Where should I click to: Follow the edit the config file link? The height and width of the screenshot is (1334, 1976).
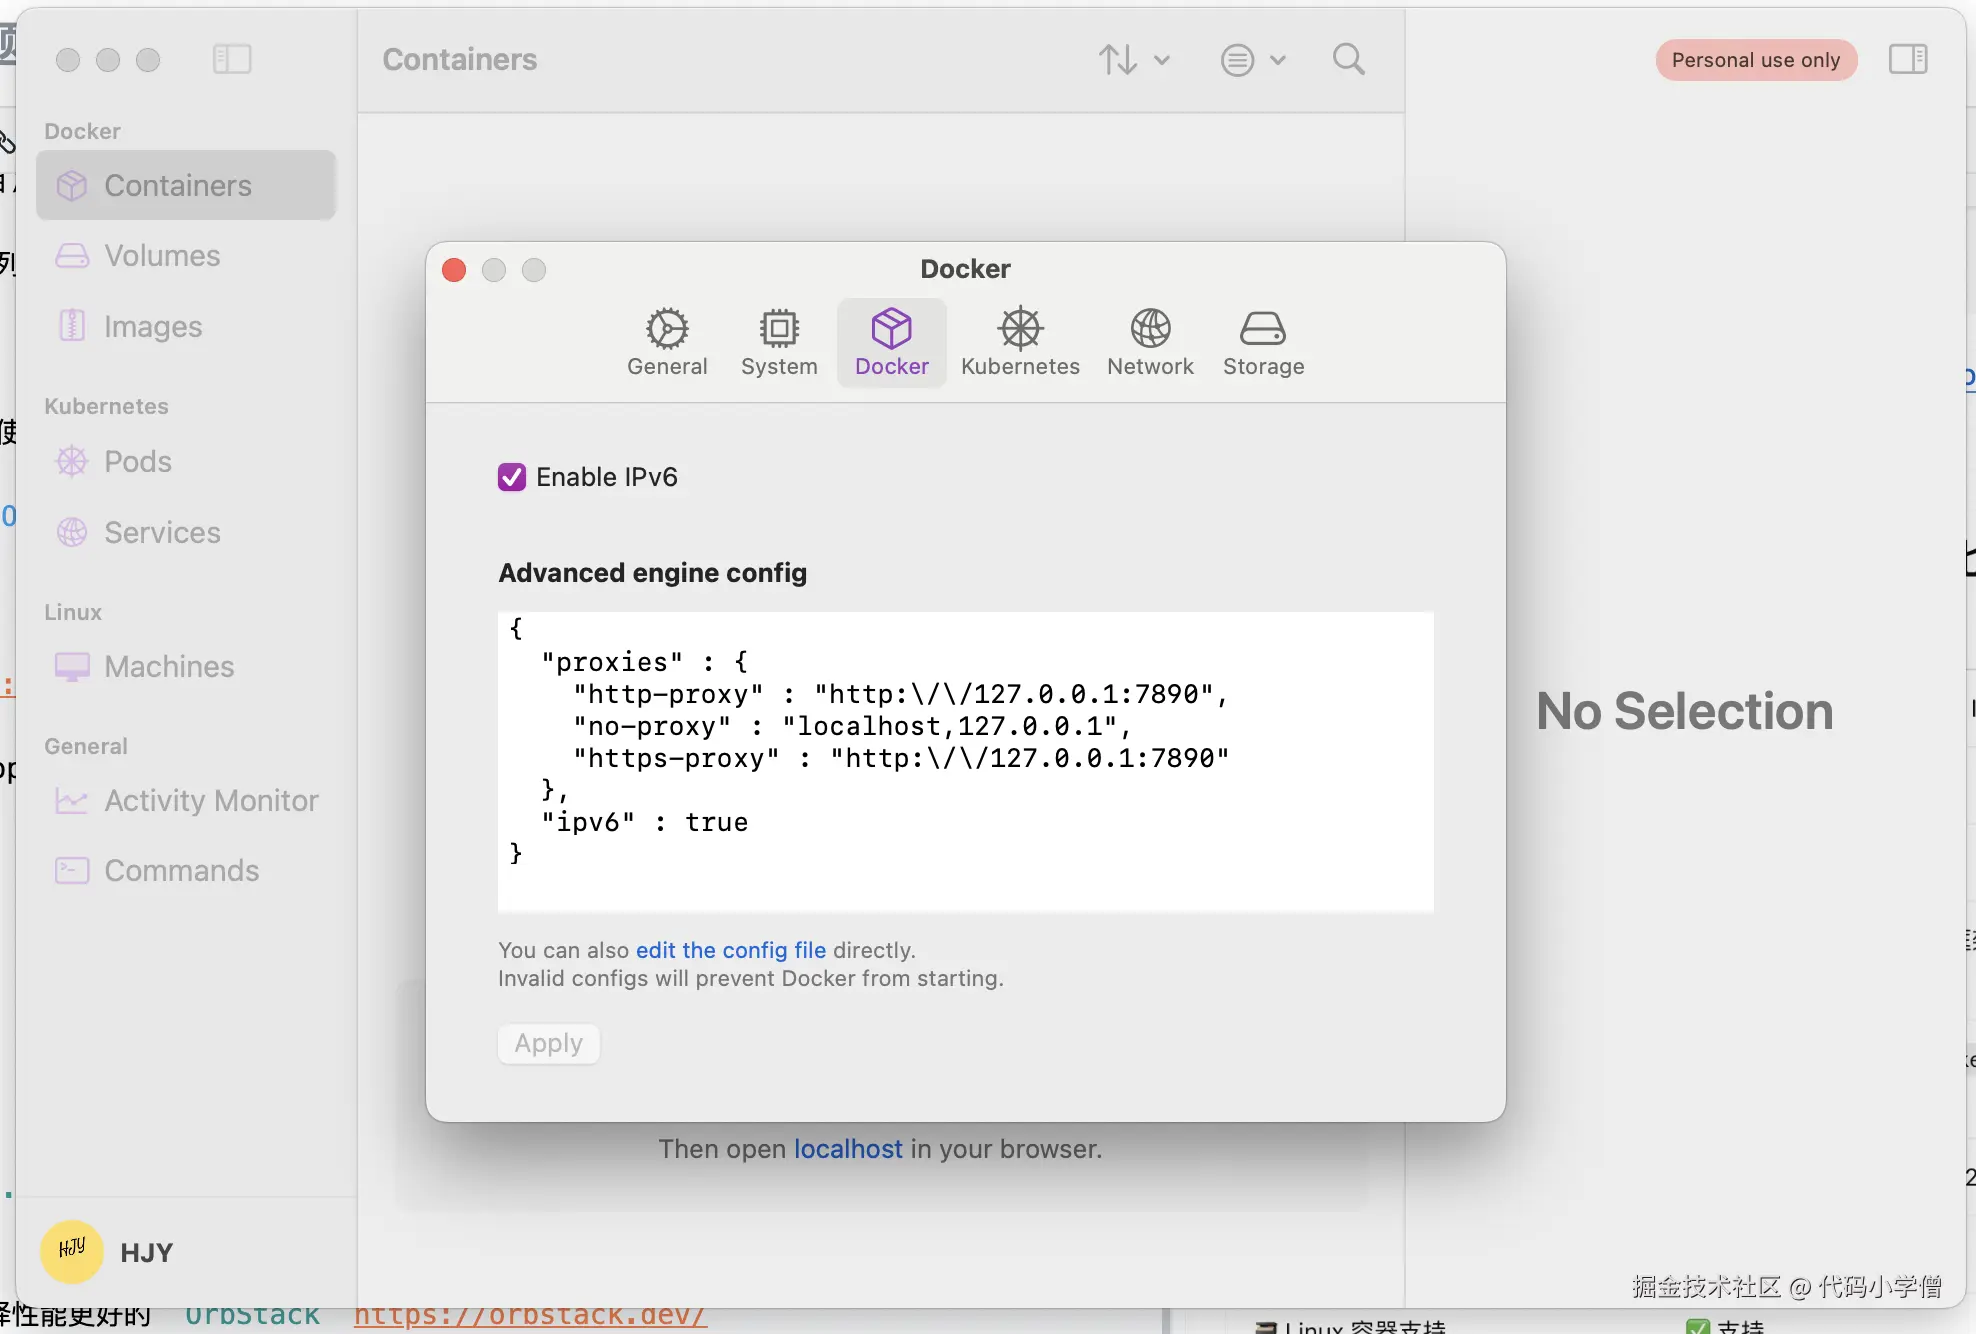(x=730, y=950)
